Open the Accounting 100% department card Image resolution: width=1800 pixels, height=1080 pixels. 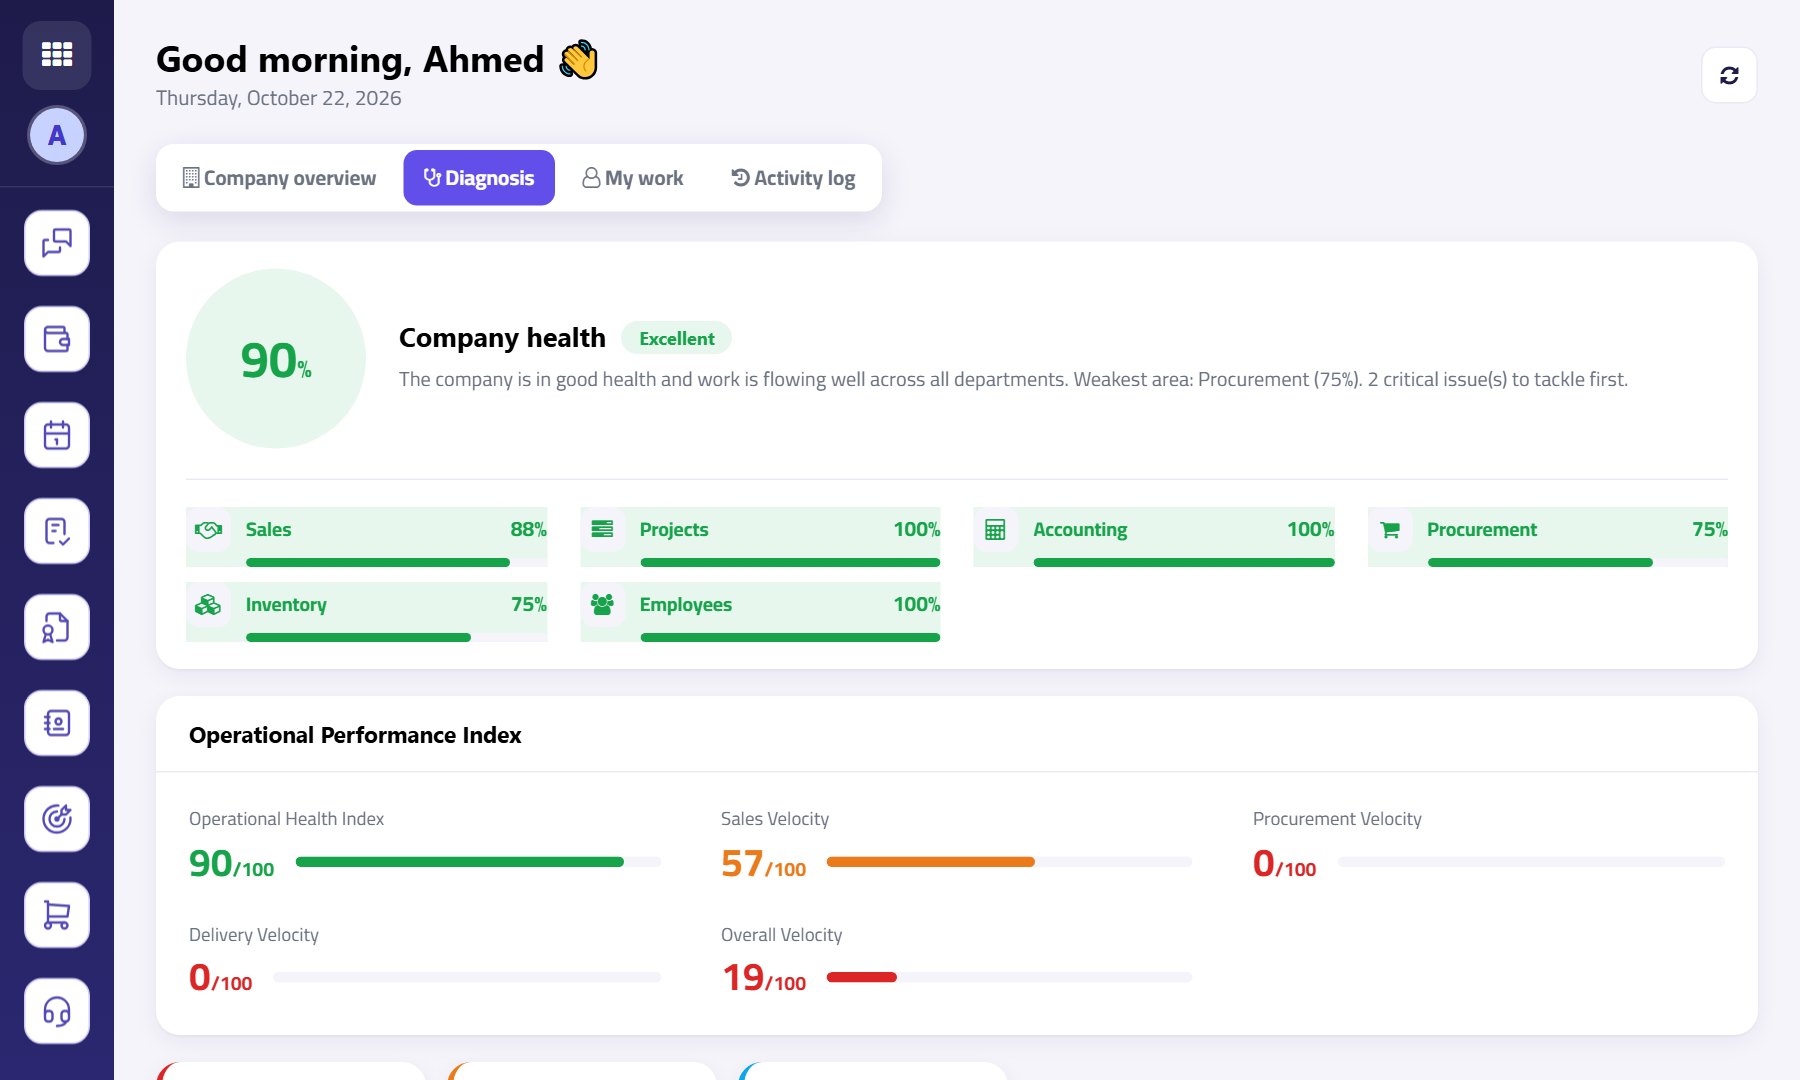pyautogui.click(x=1154, y=537)
